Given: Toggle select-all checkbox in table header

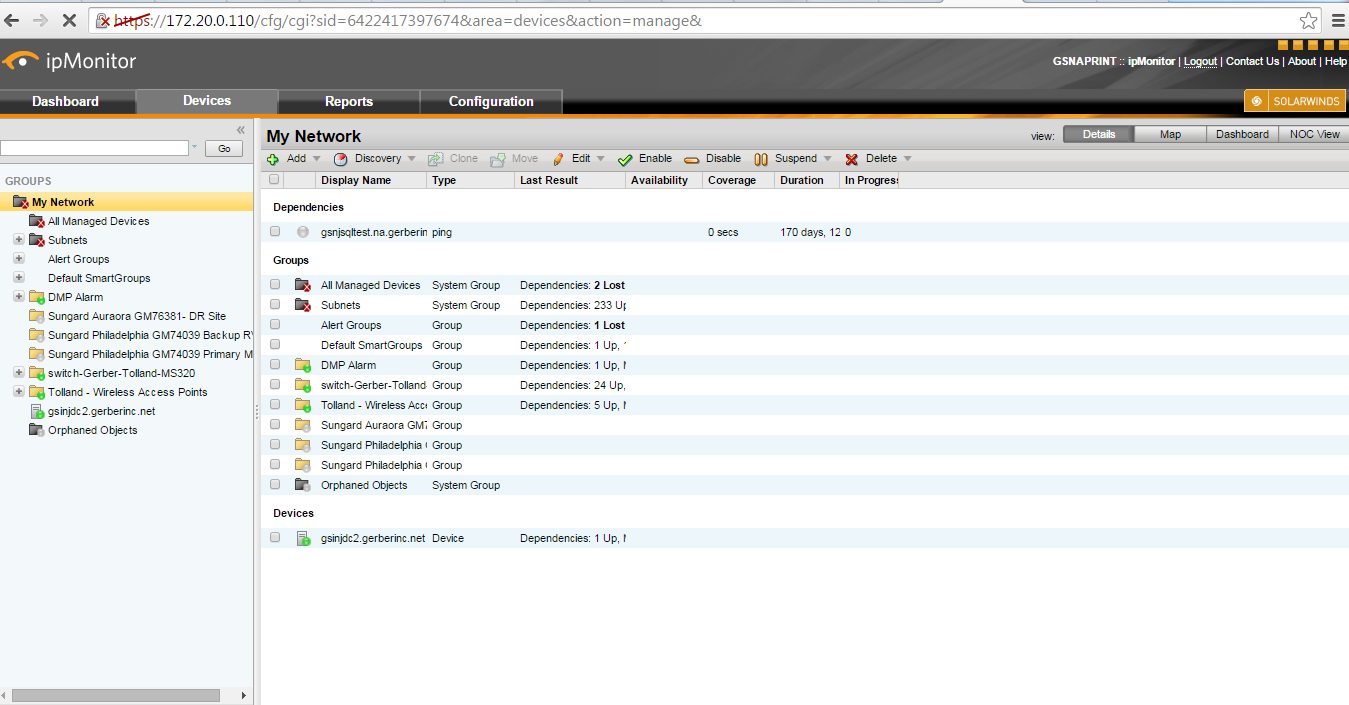Looking at the screenshot, I should tap(274, 180).
